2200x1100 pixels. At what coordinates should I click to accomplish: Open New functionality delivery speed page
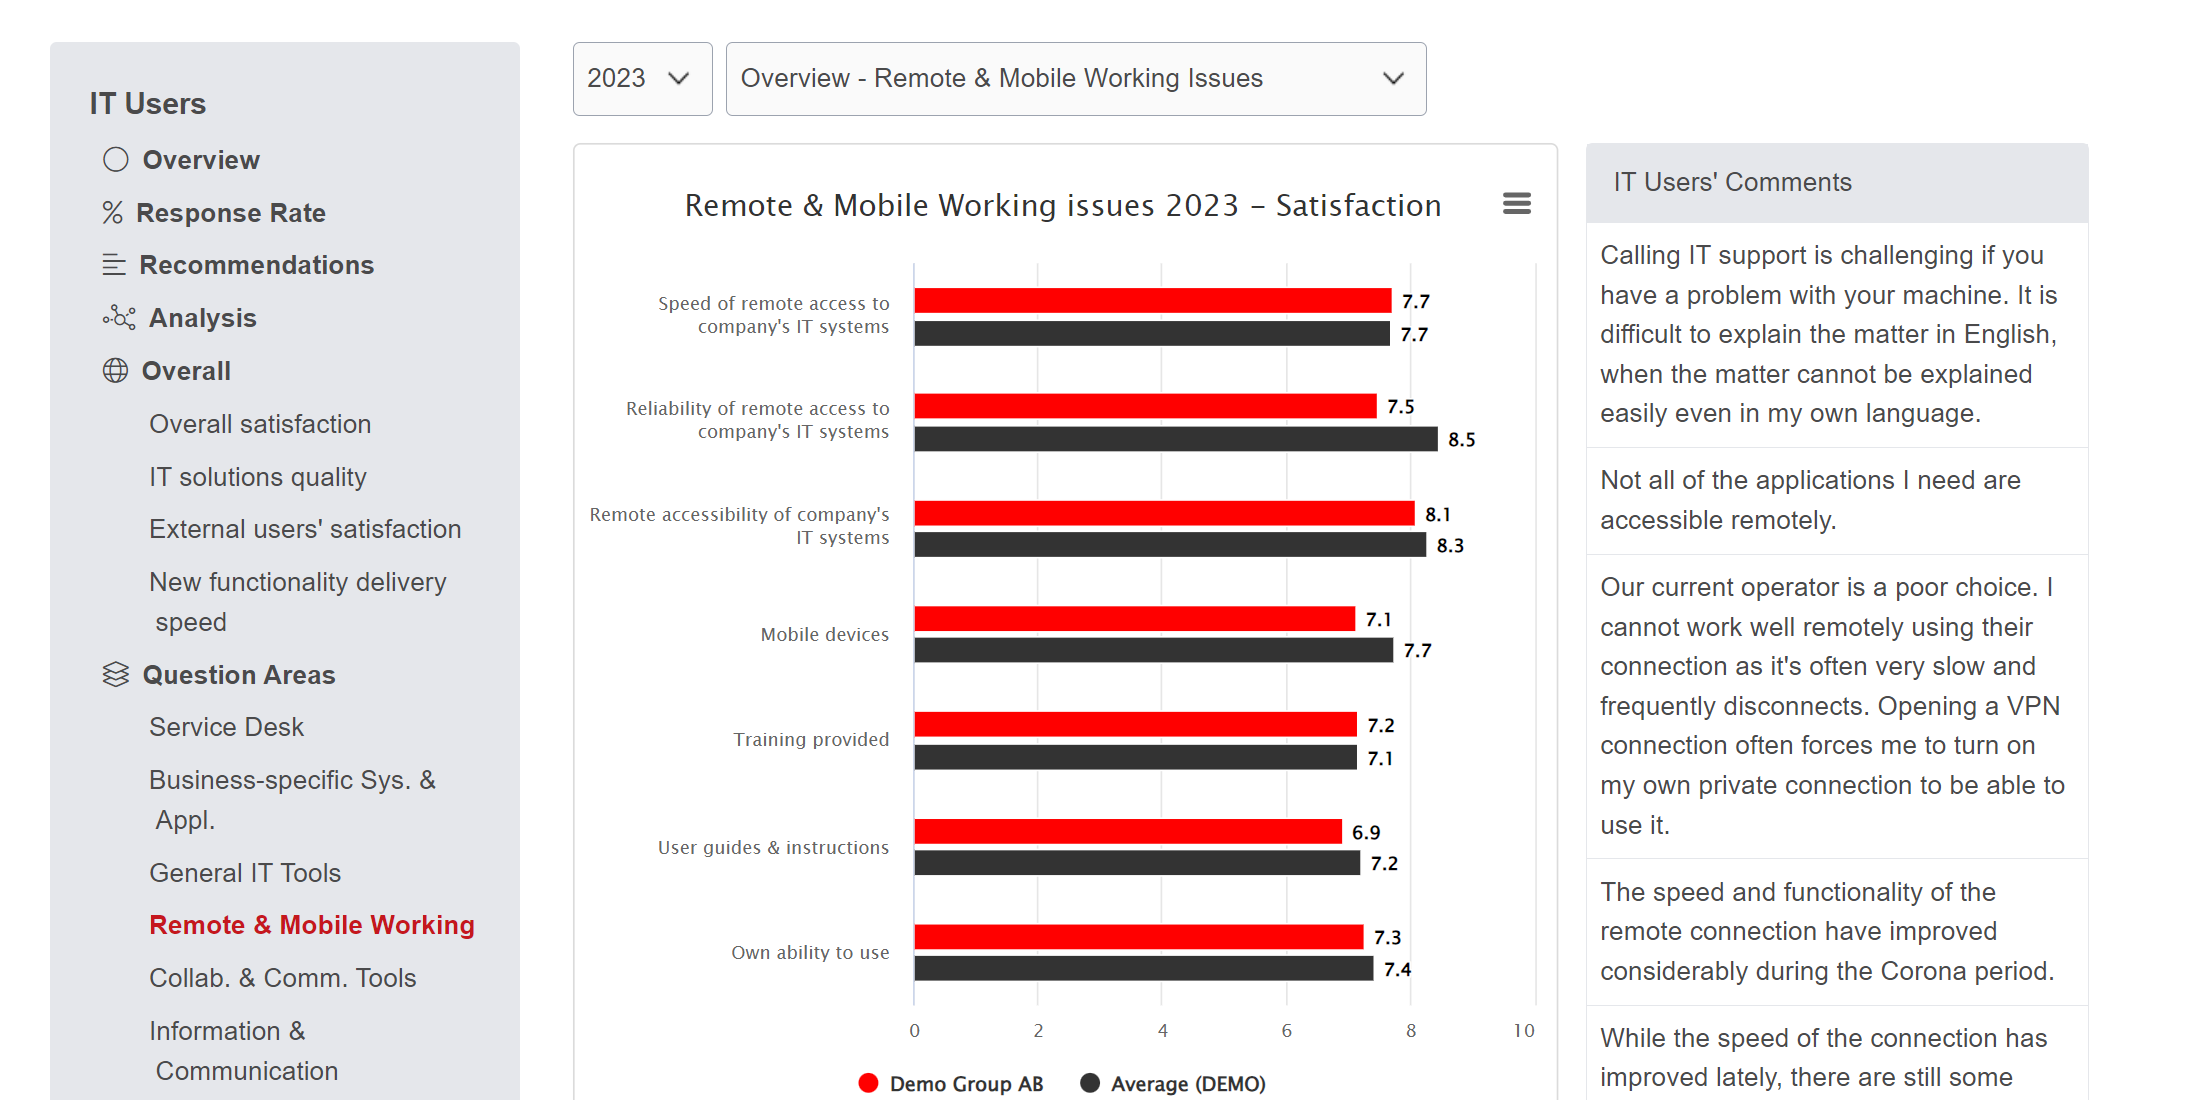298,602
